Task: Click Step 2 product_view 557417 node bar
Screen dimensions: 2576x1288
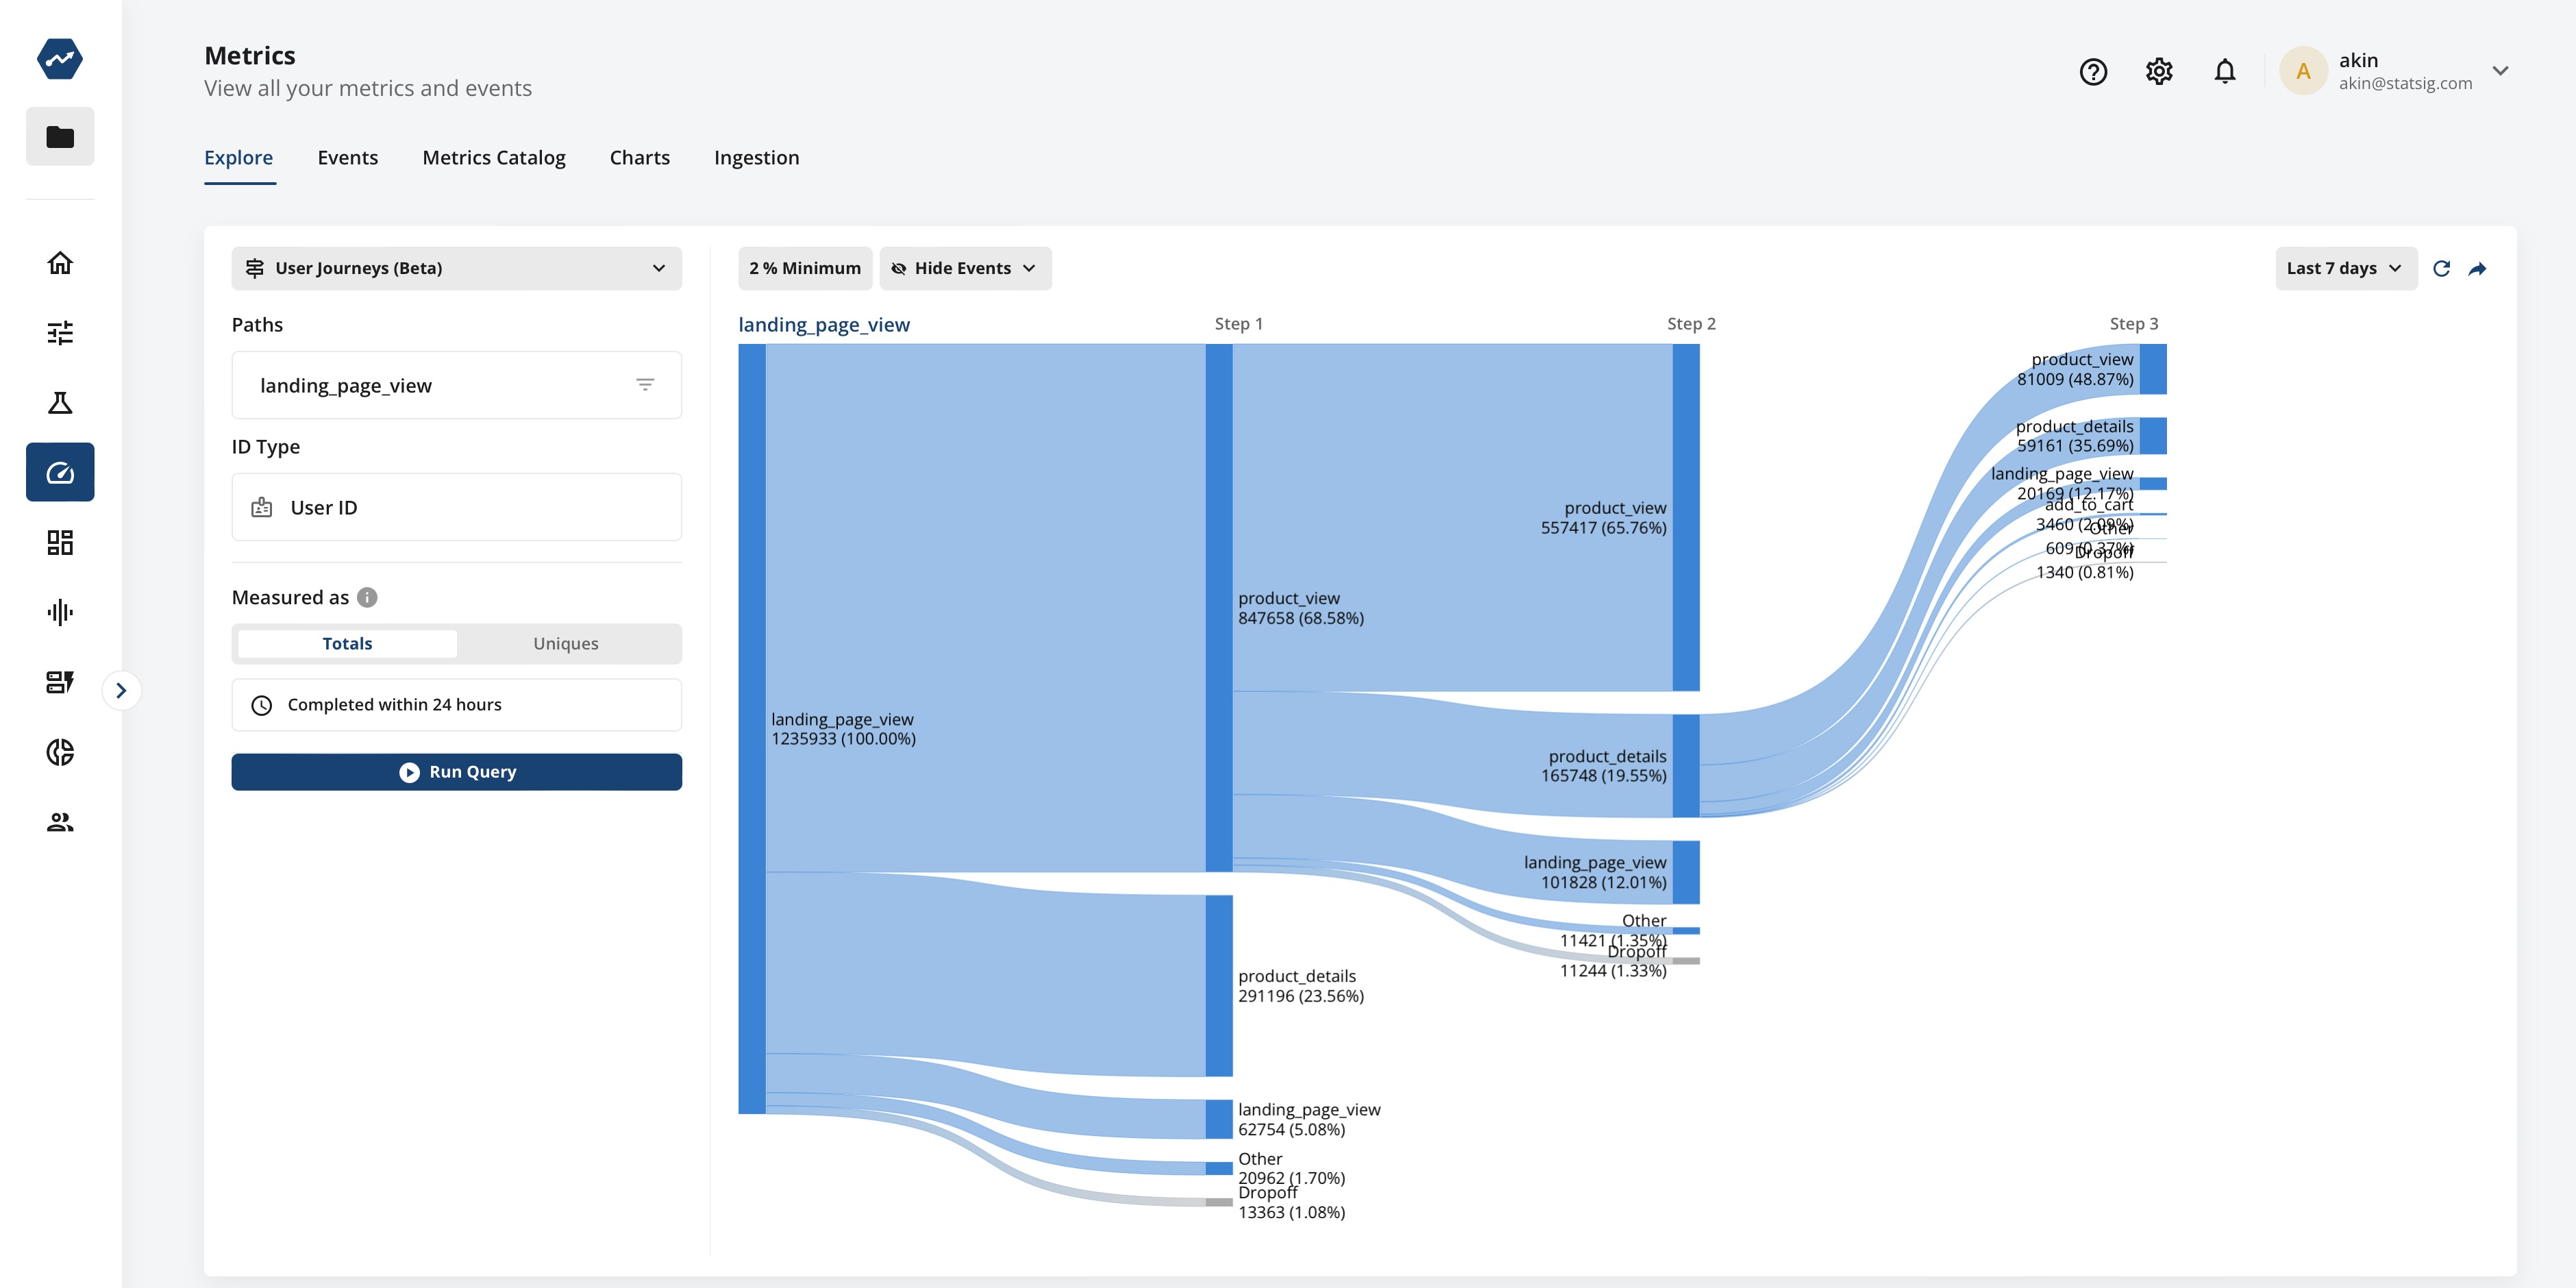Action: (1686, 517)
